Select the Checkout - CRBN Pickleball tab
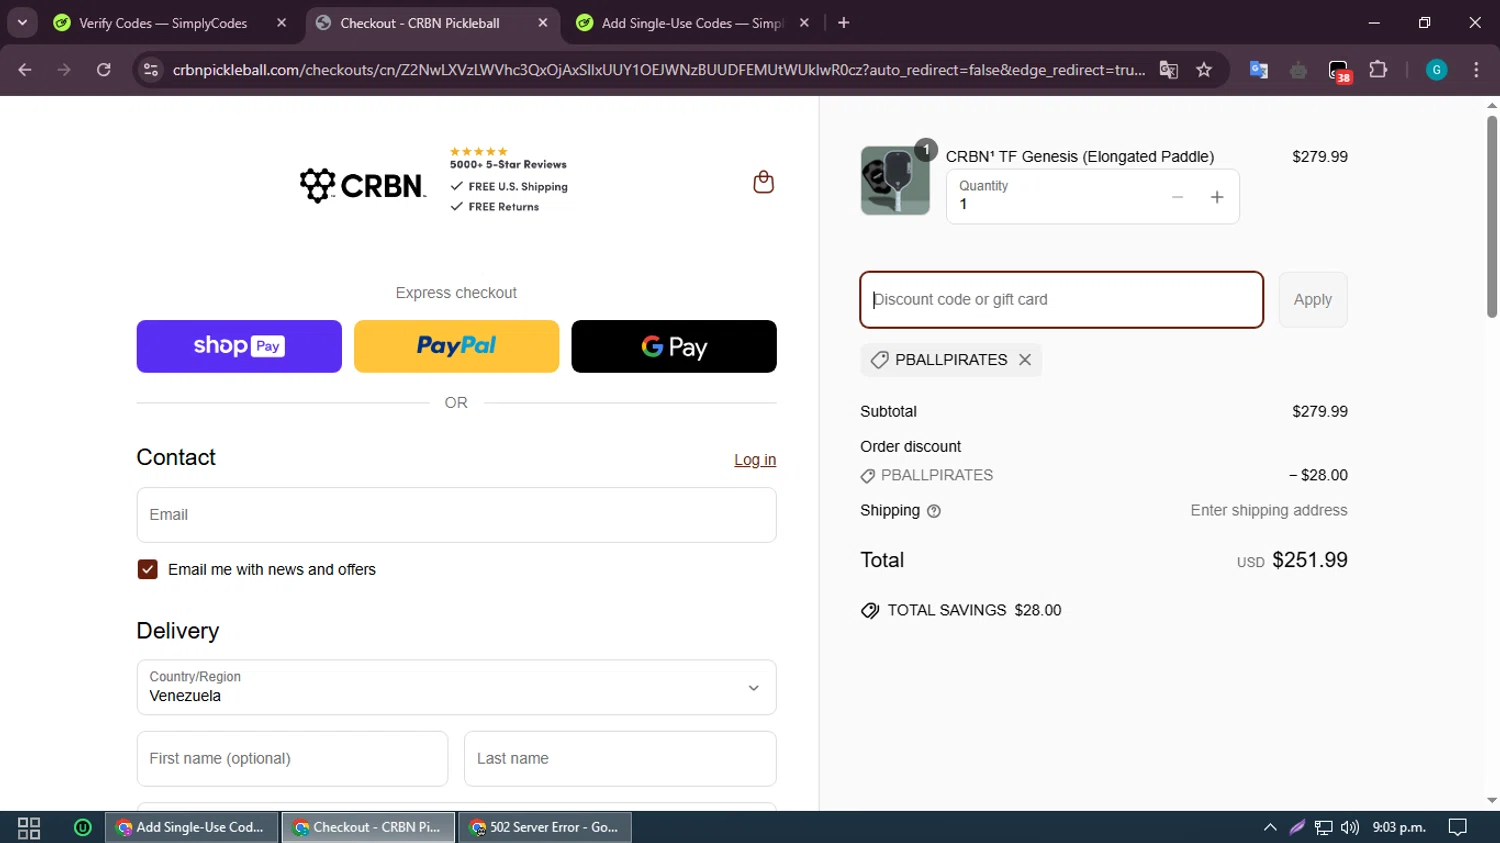 420,23
